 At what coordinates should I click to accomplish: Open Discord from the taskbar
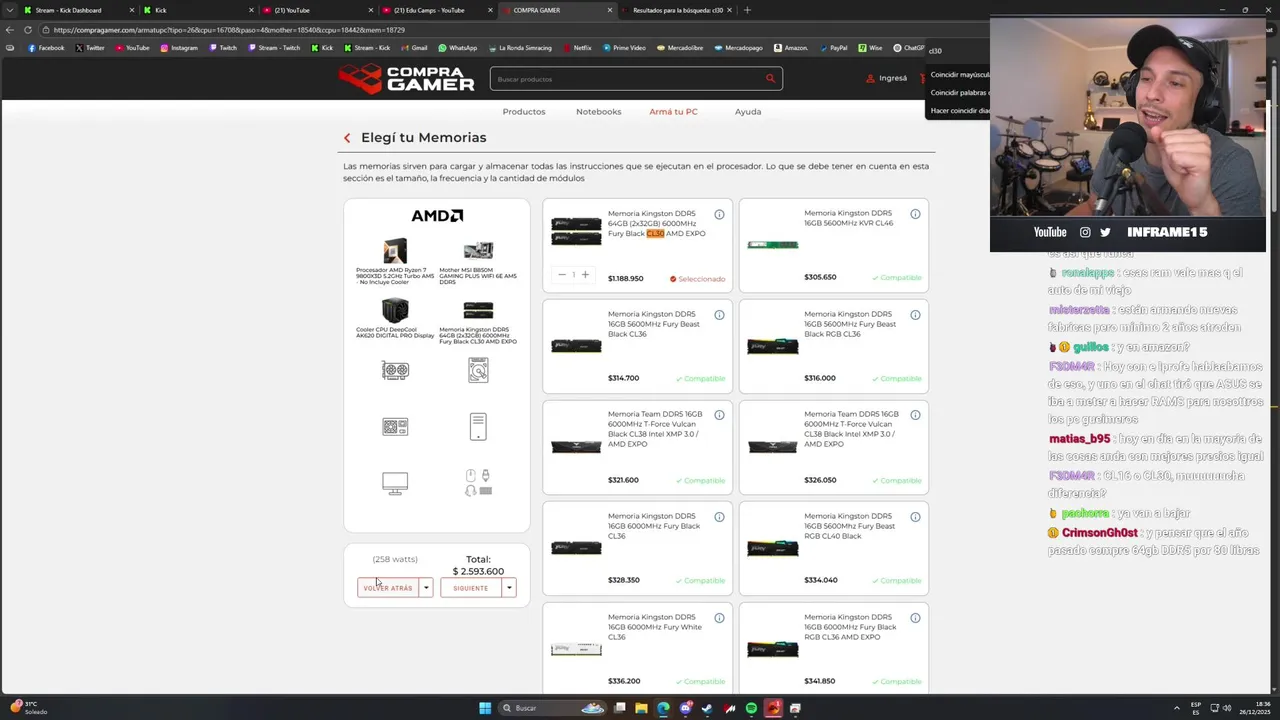click(x=685, y=708)
